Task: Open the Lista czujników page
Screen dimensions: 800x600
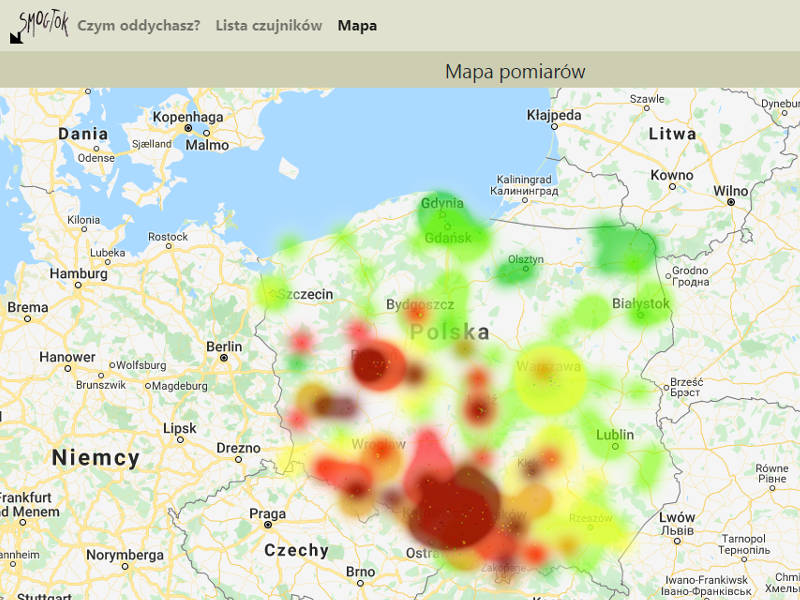Action: click(267, 25)
